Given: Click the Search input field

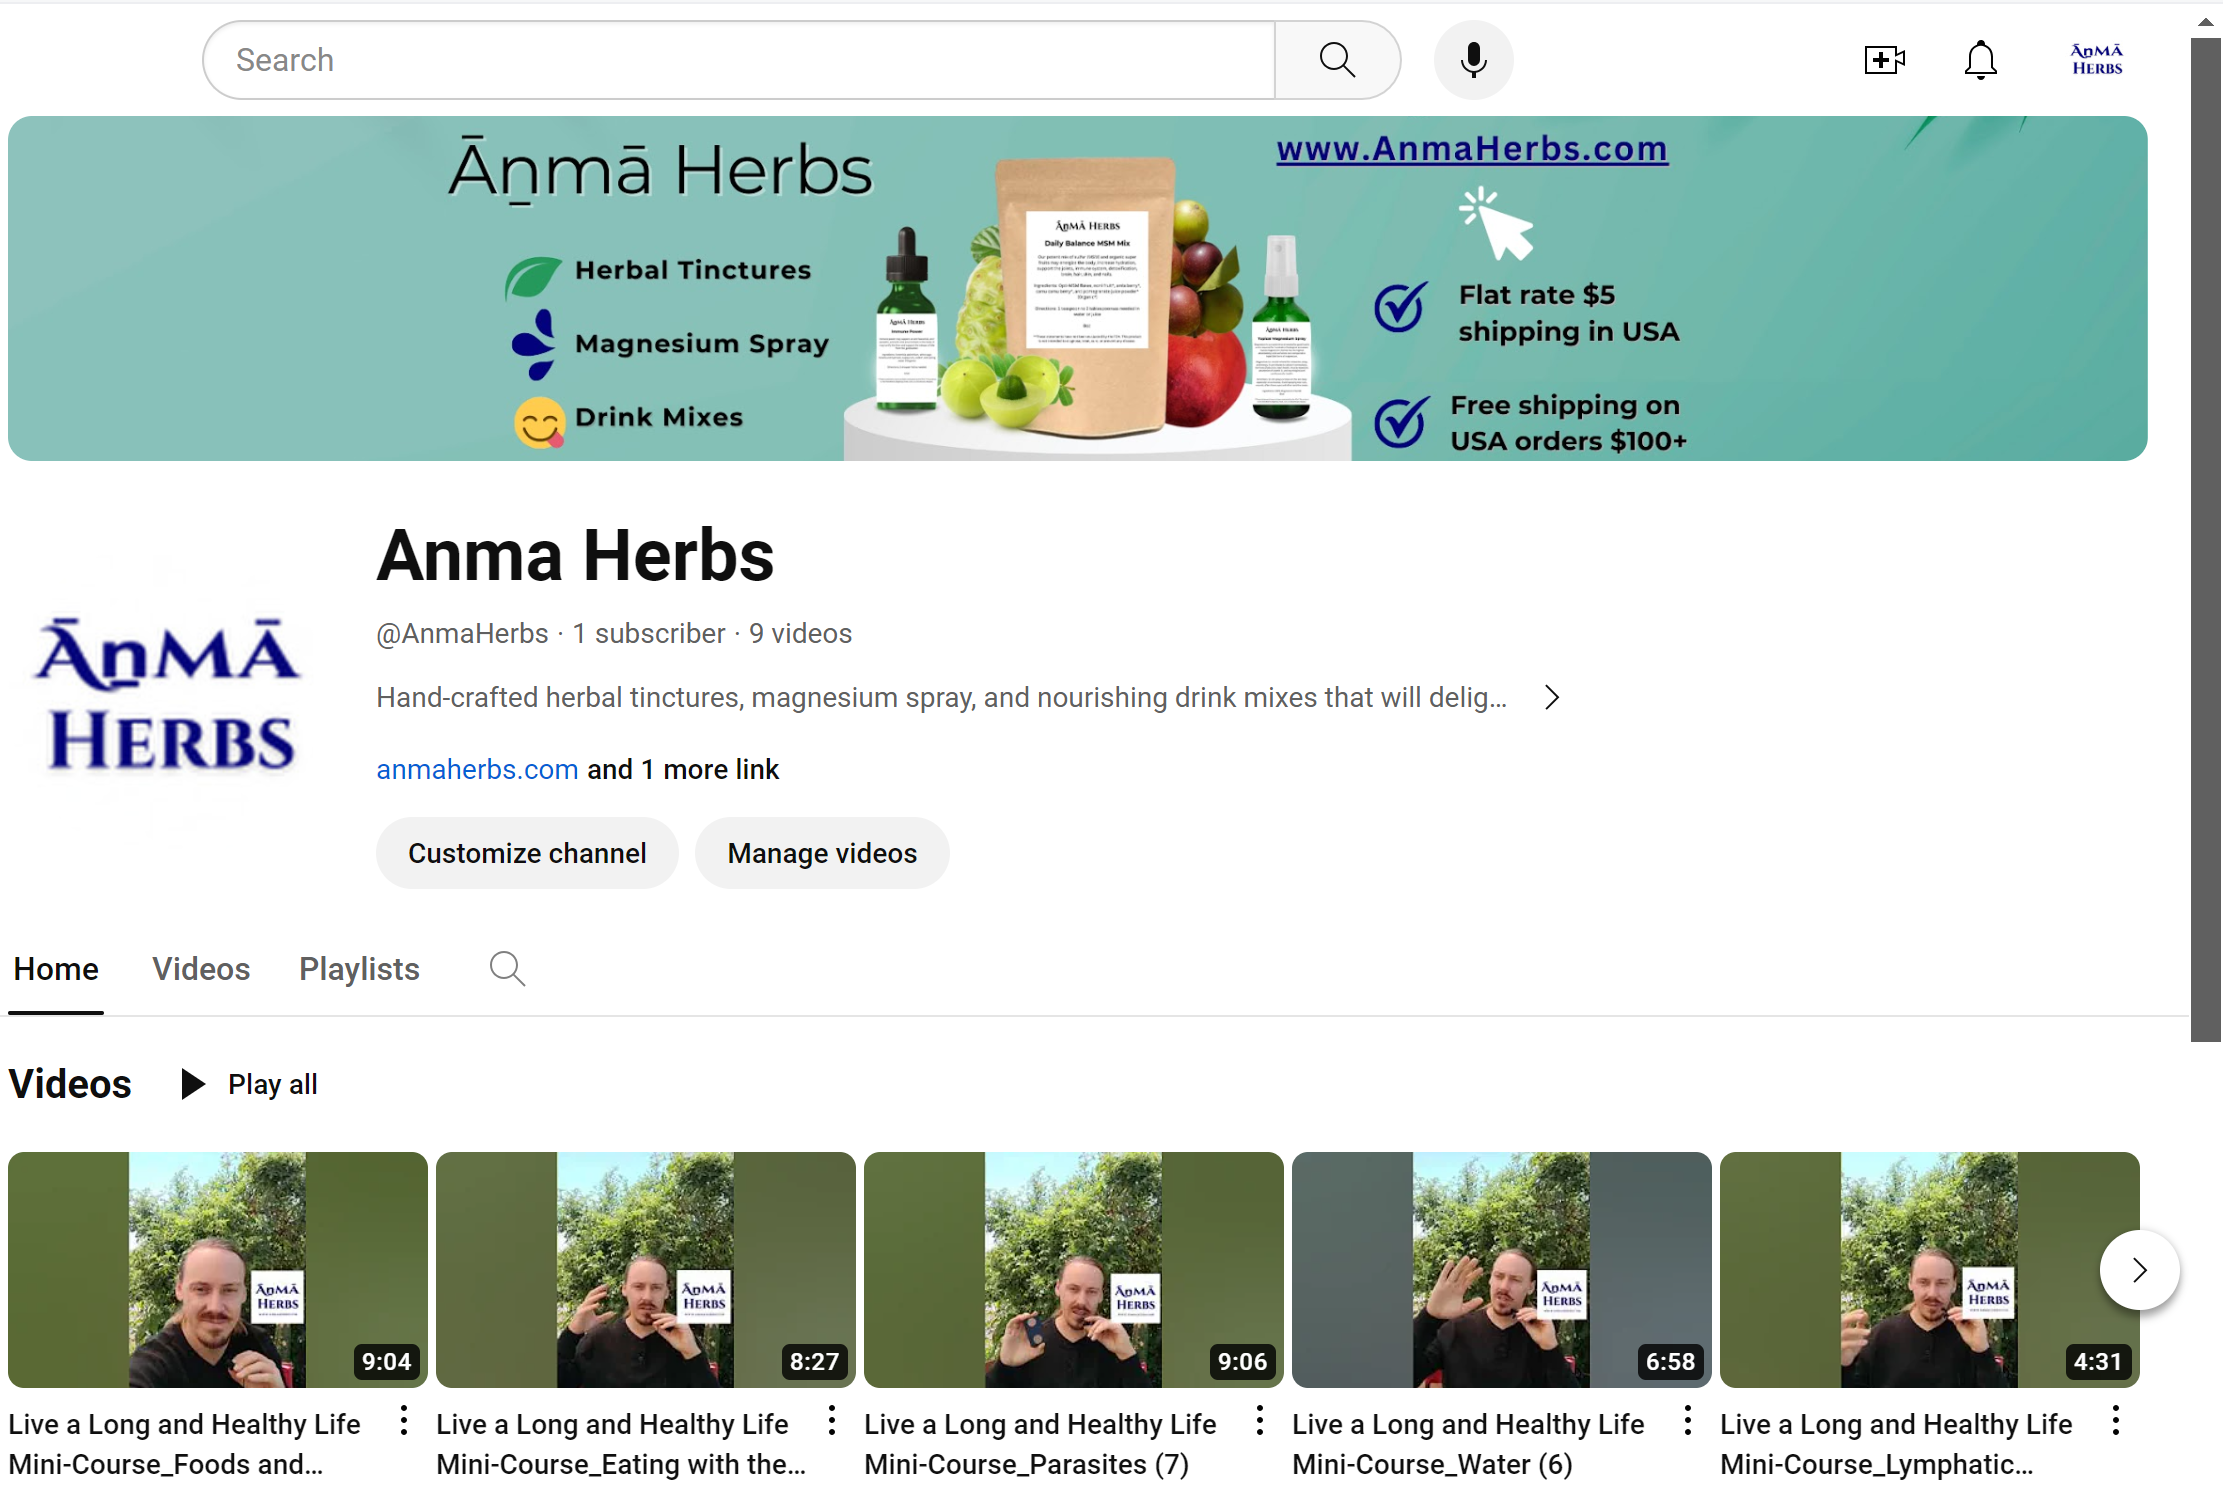Looking at the screenshot, I should 739,60.
